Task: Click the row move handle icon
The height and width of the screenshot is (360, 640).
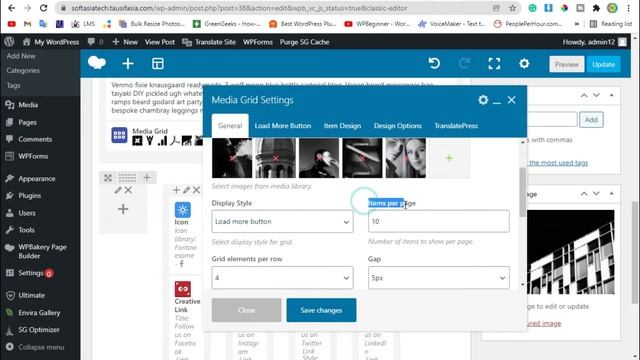Action: click(108, 178)
